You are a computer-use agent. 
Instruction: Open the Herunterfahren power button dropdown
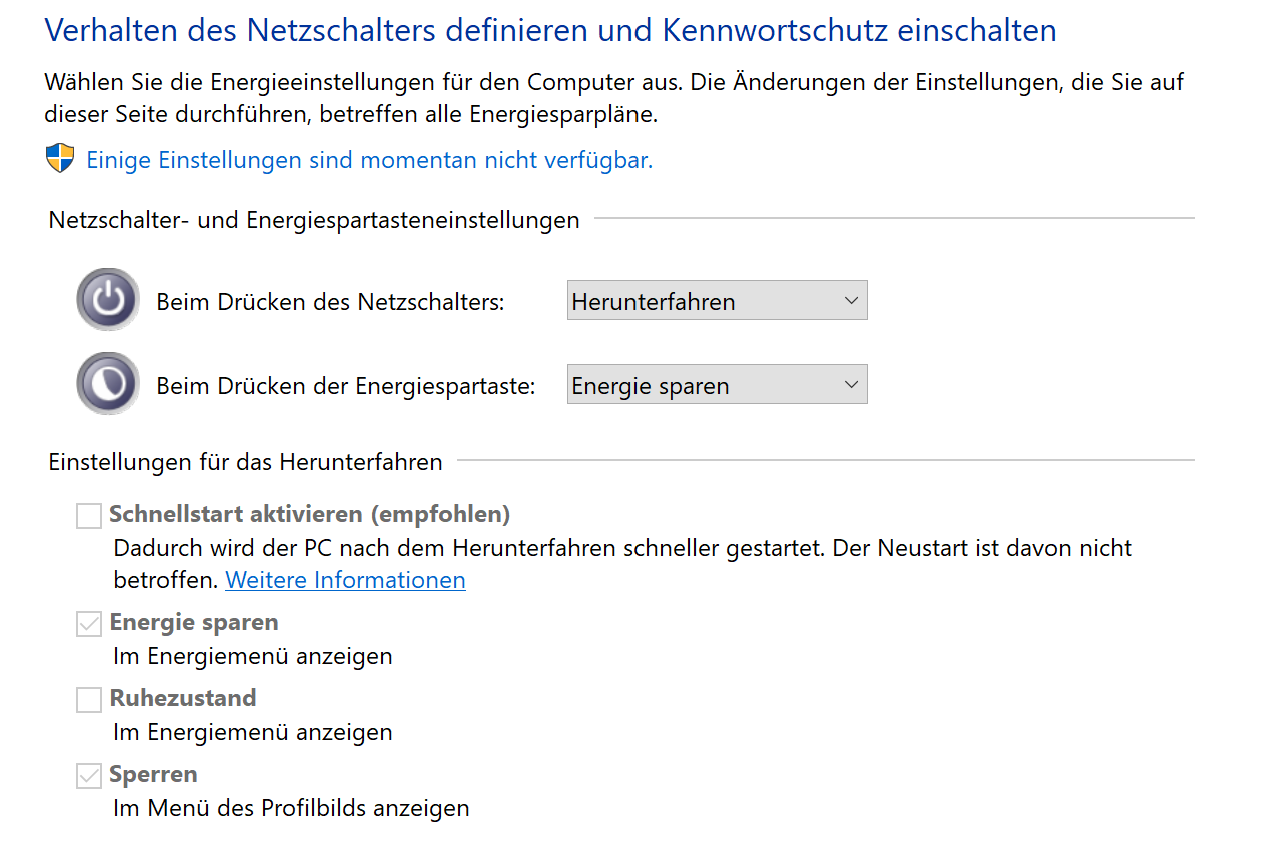[x=716, y=301]
